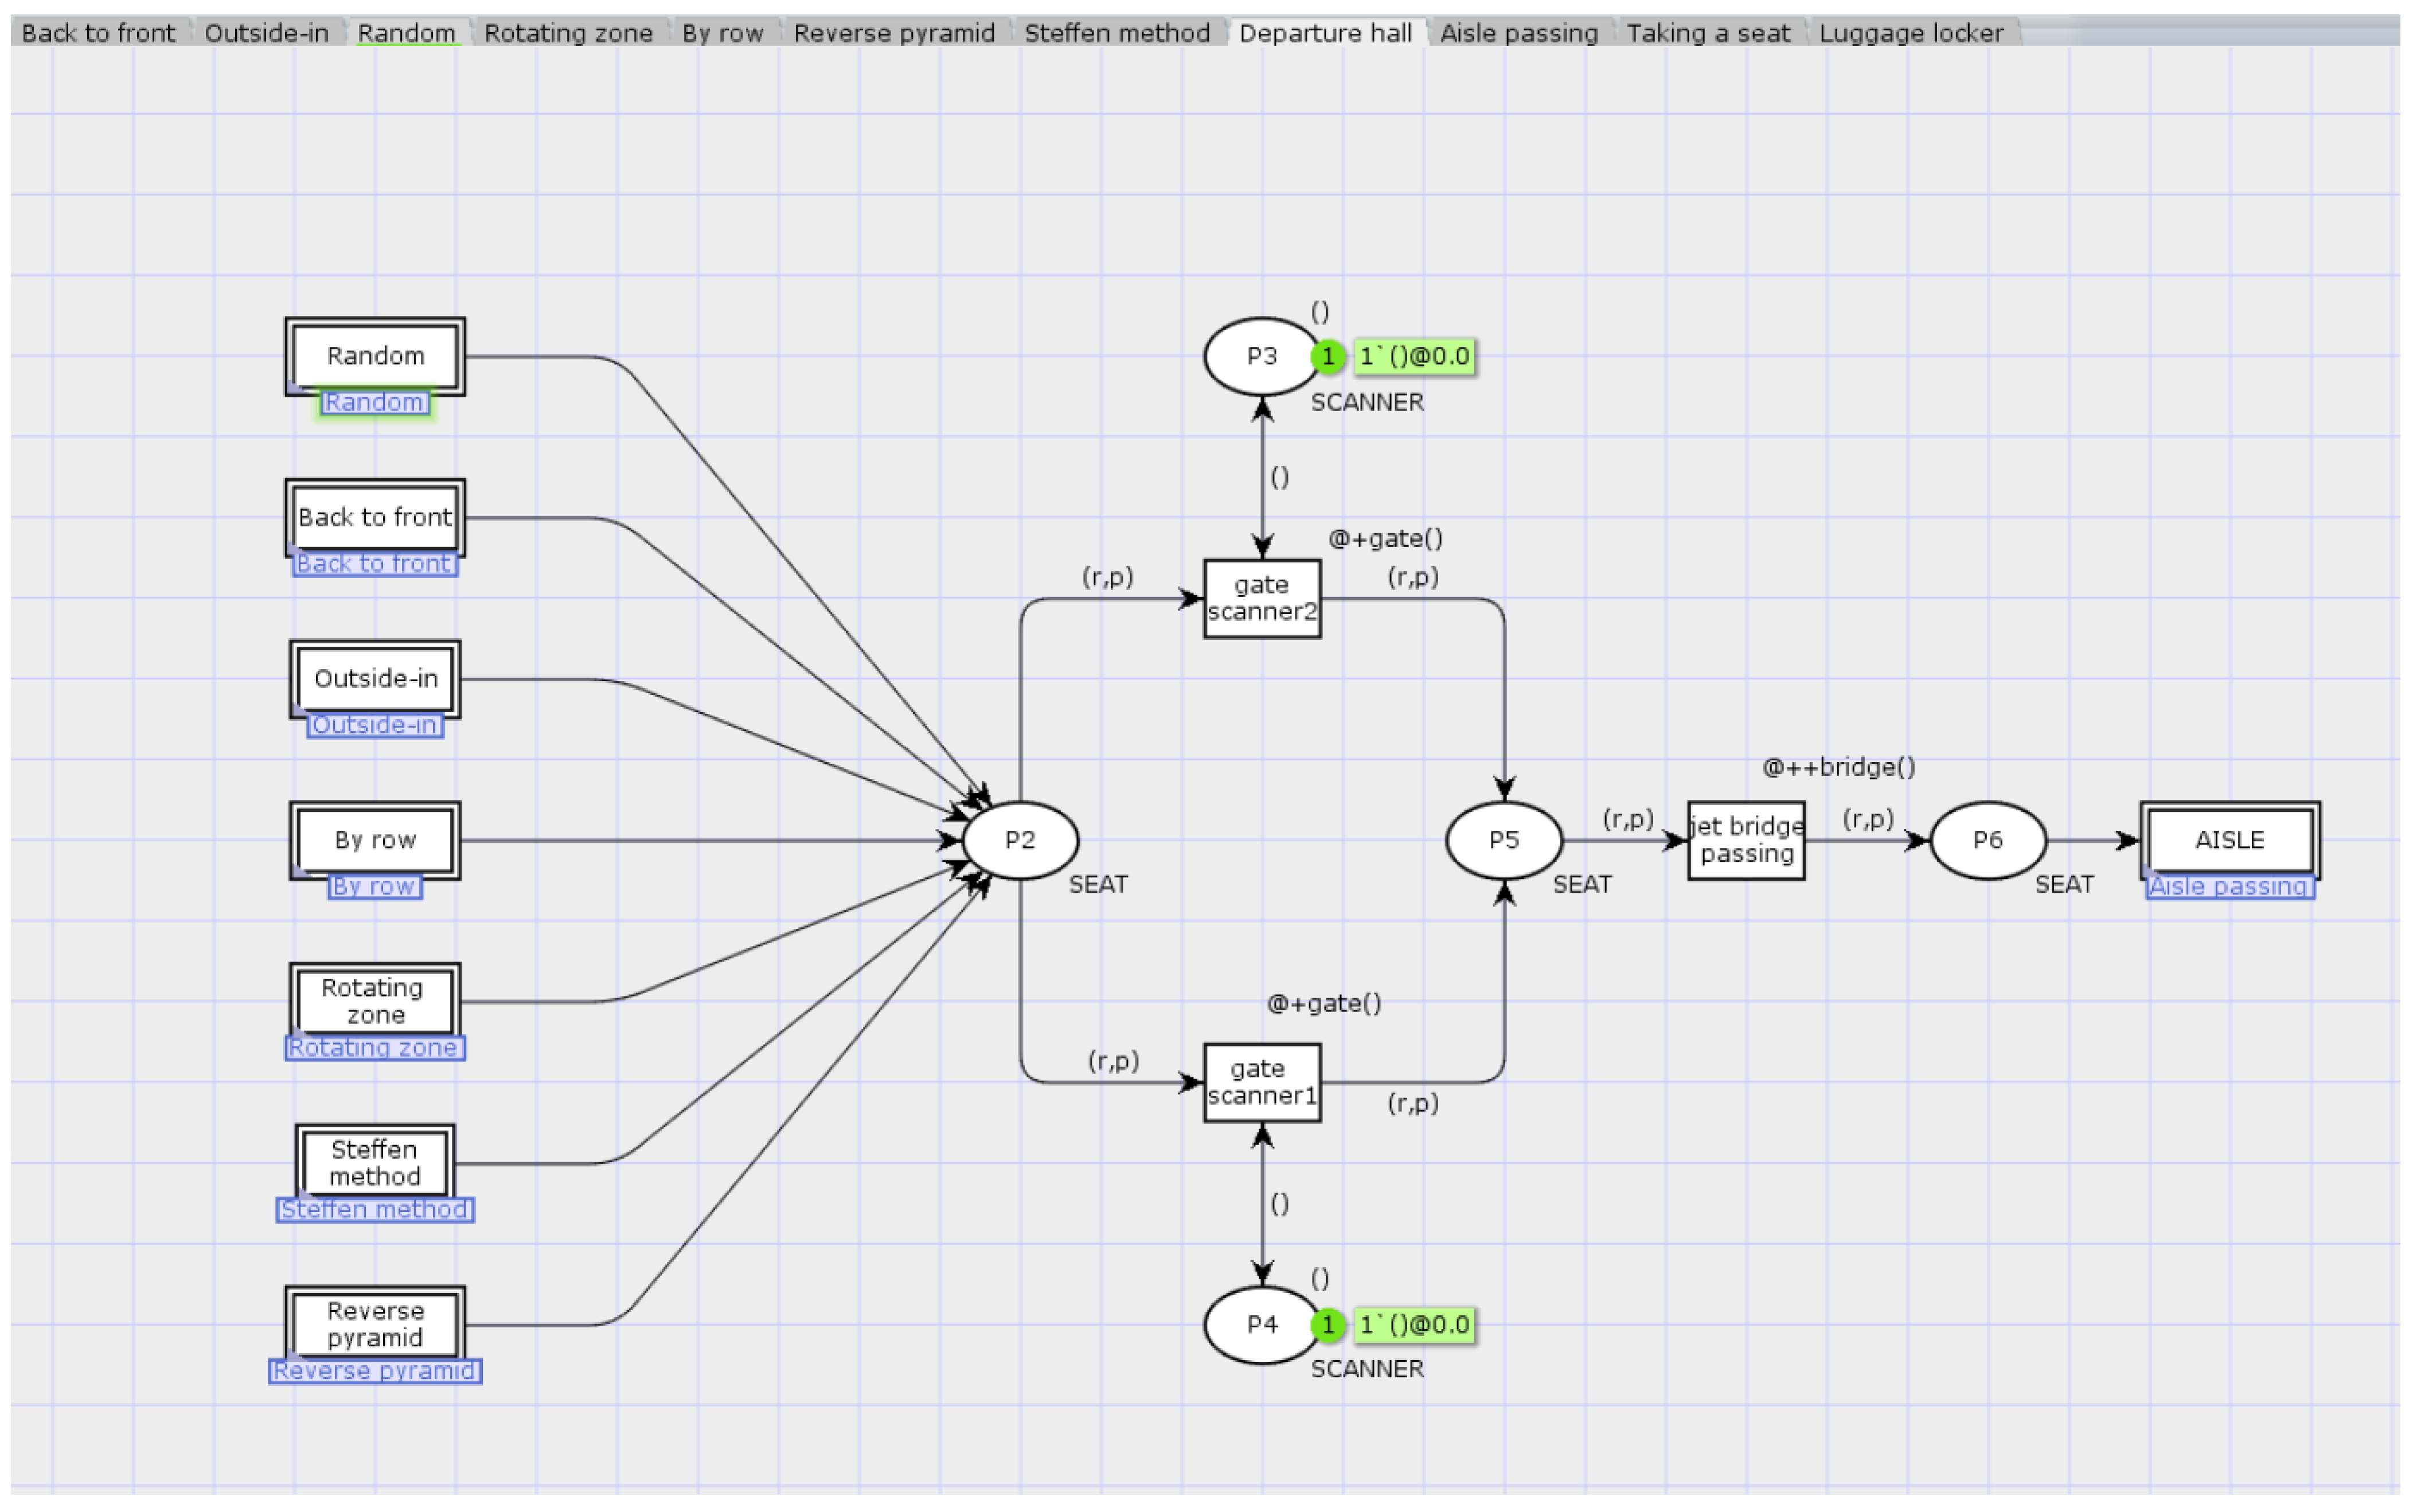The width and height of the screenshot is (2413, 1512).
Task: Select place P2
Action: (1020, 840)
